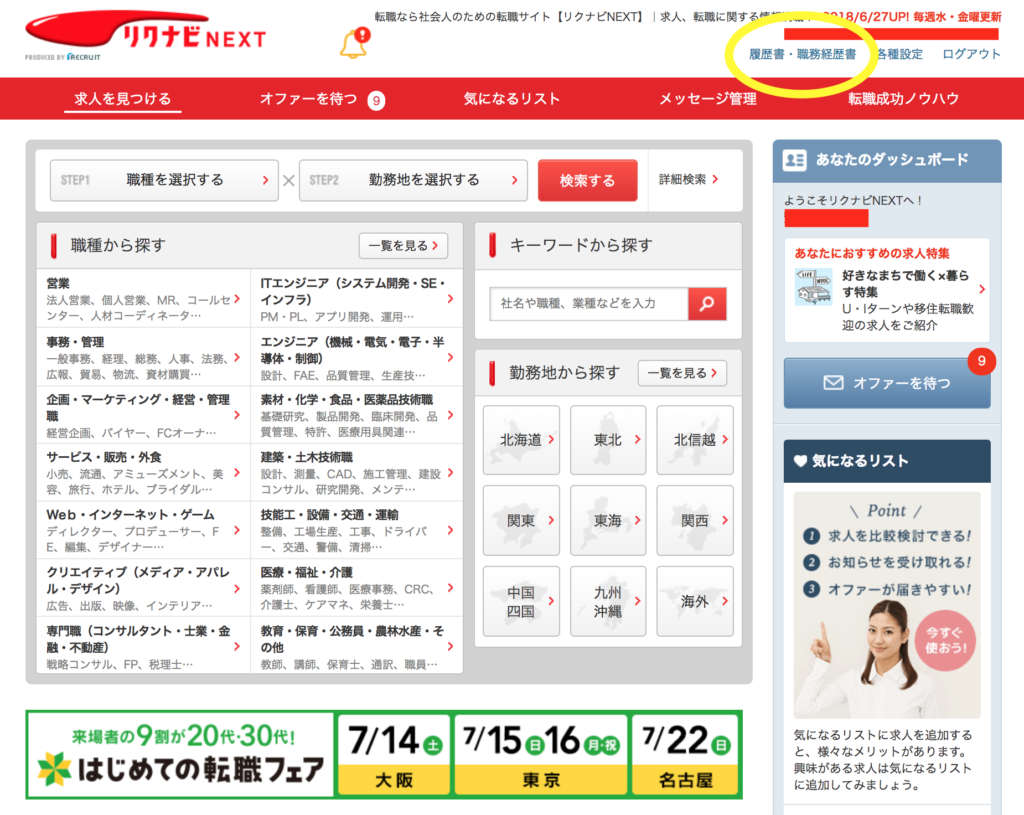
Task: Select 関西 region button
Action: 695,520
